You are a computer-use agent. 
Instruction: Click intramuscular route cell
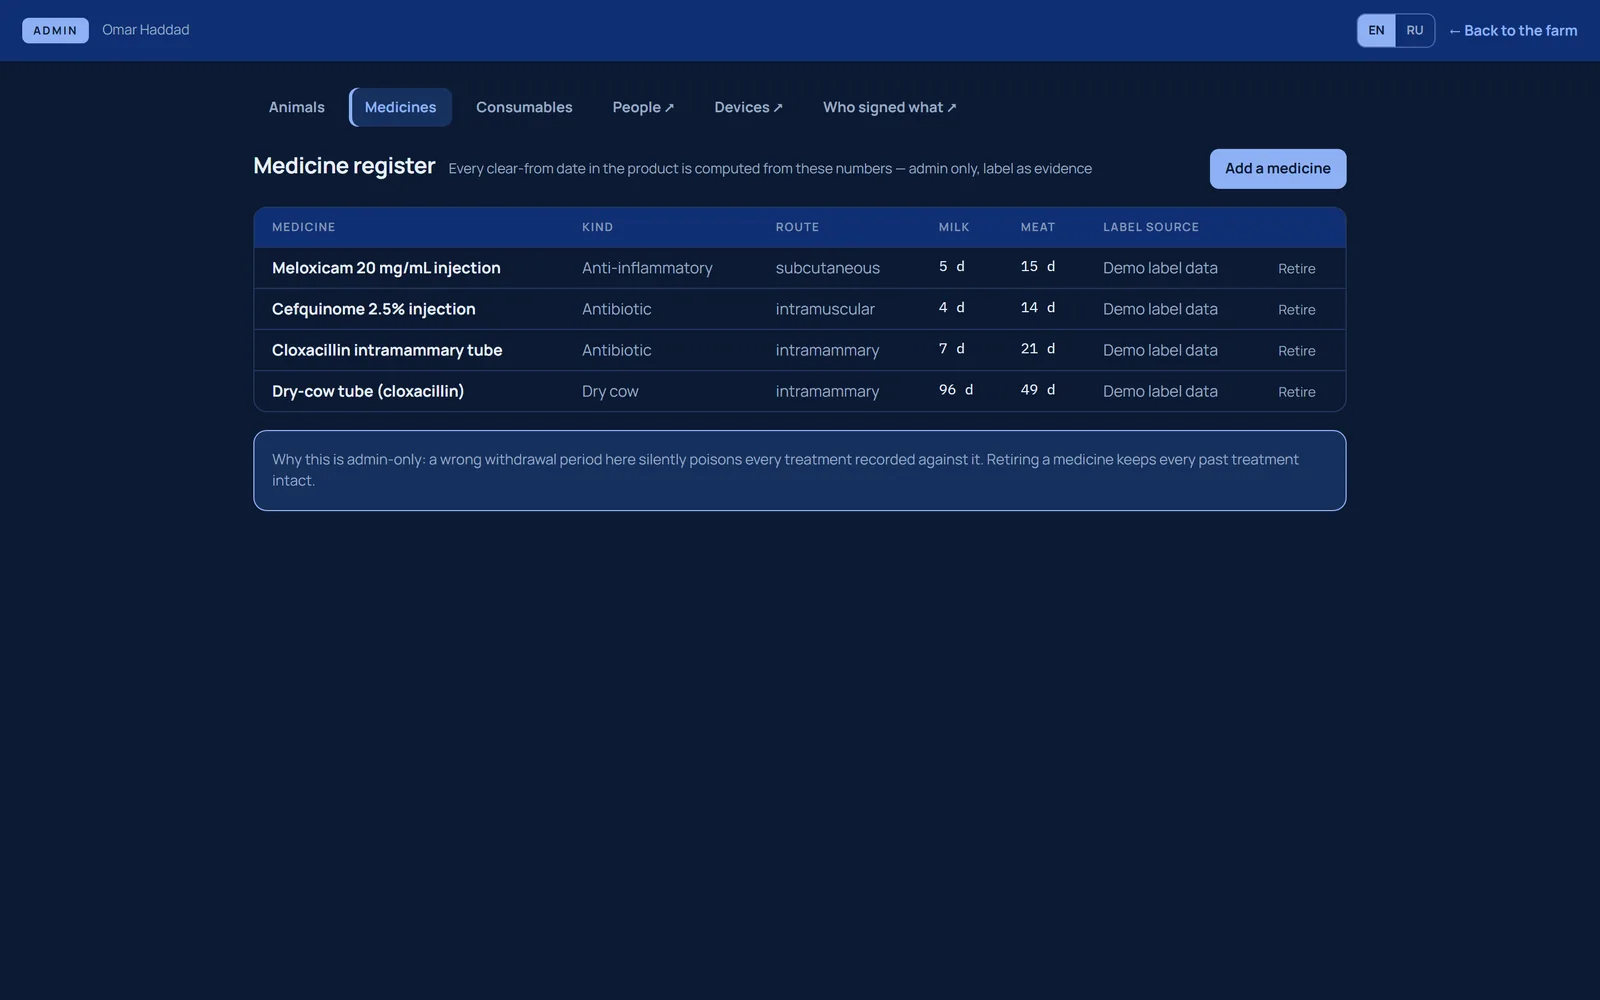825,309
